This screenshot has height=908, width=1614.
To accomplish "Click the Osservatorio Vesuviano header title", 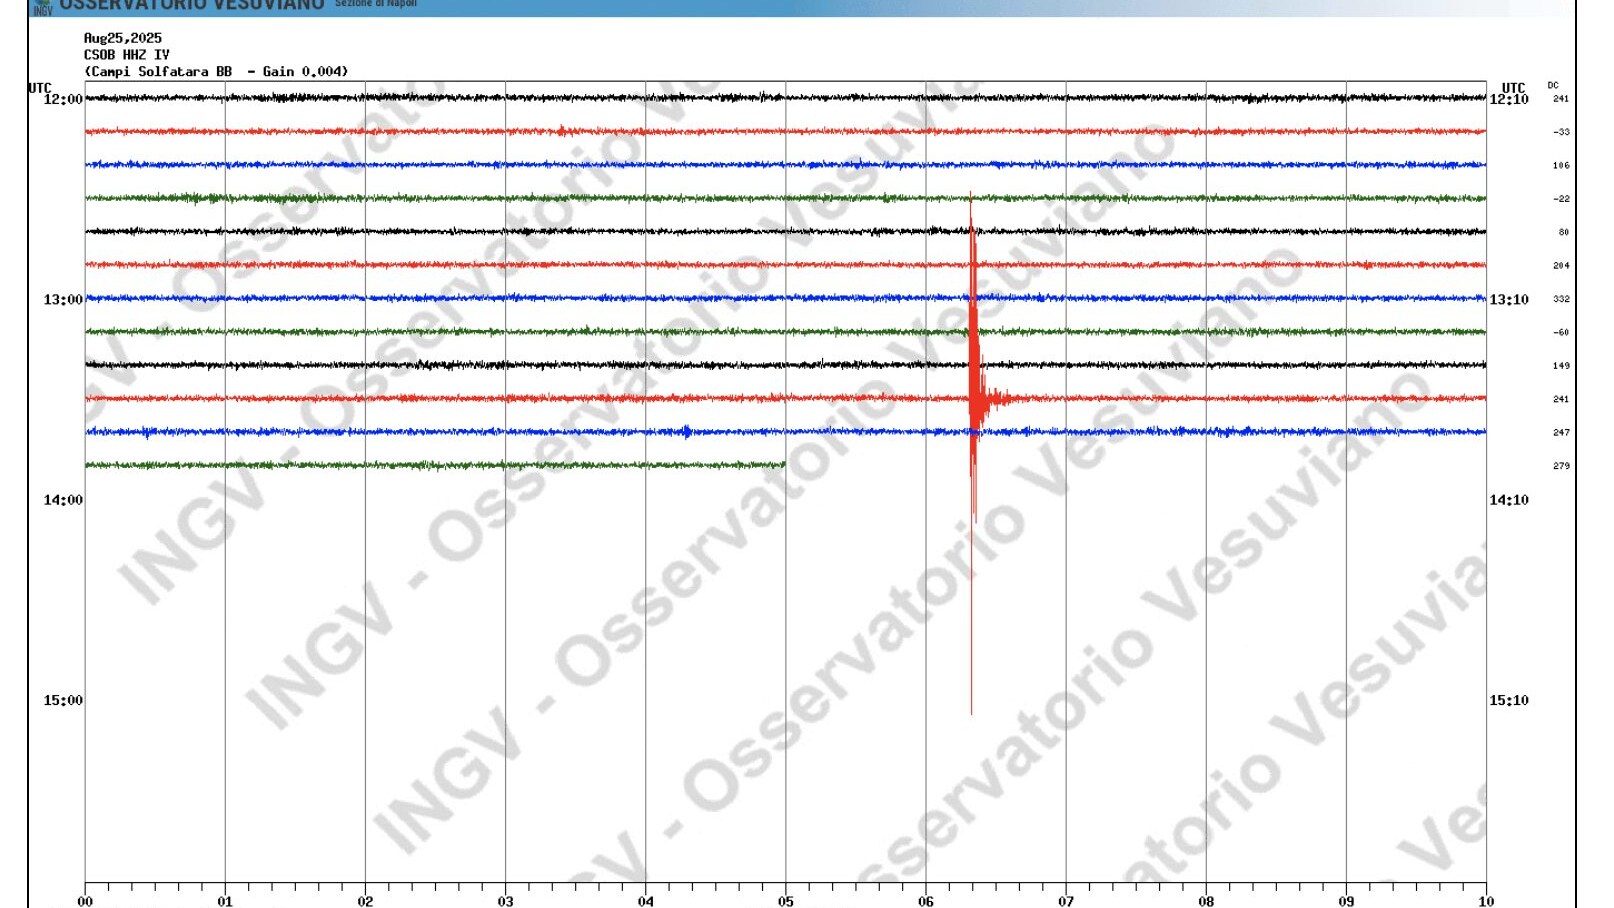I will point(192,5).
